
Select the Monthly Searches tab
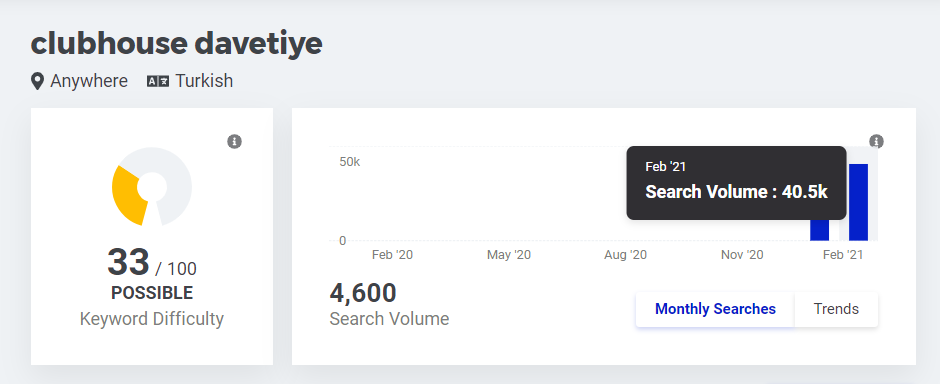pyautogui.click(x=715, y=309)
